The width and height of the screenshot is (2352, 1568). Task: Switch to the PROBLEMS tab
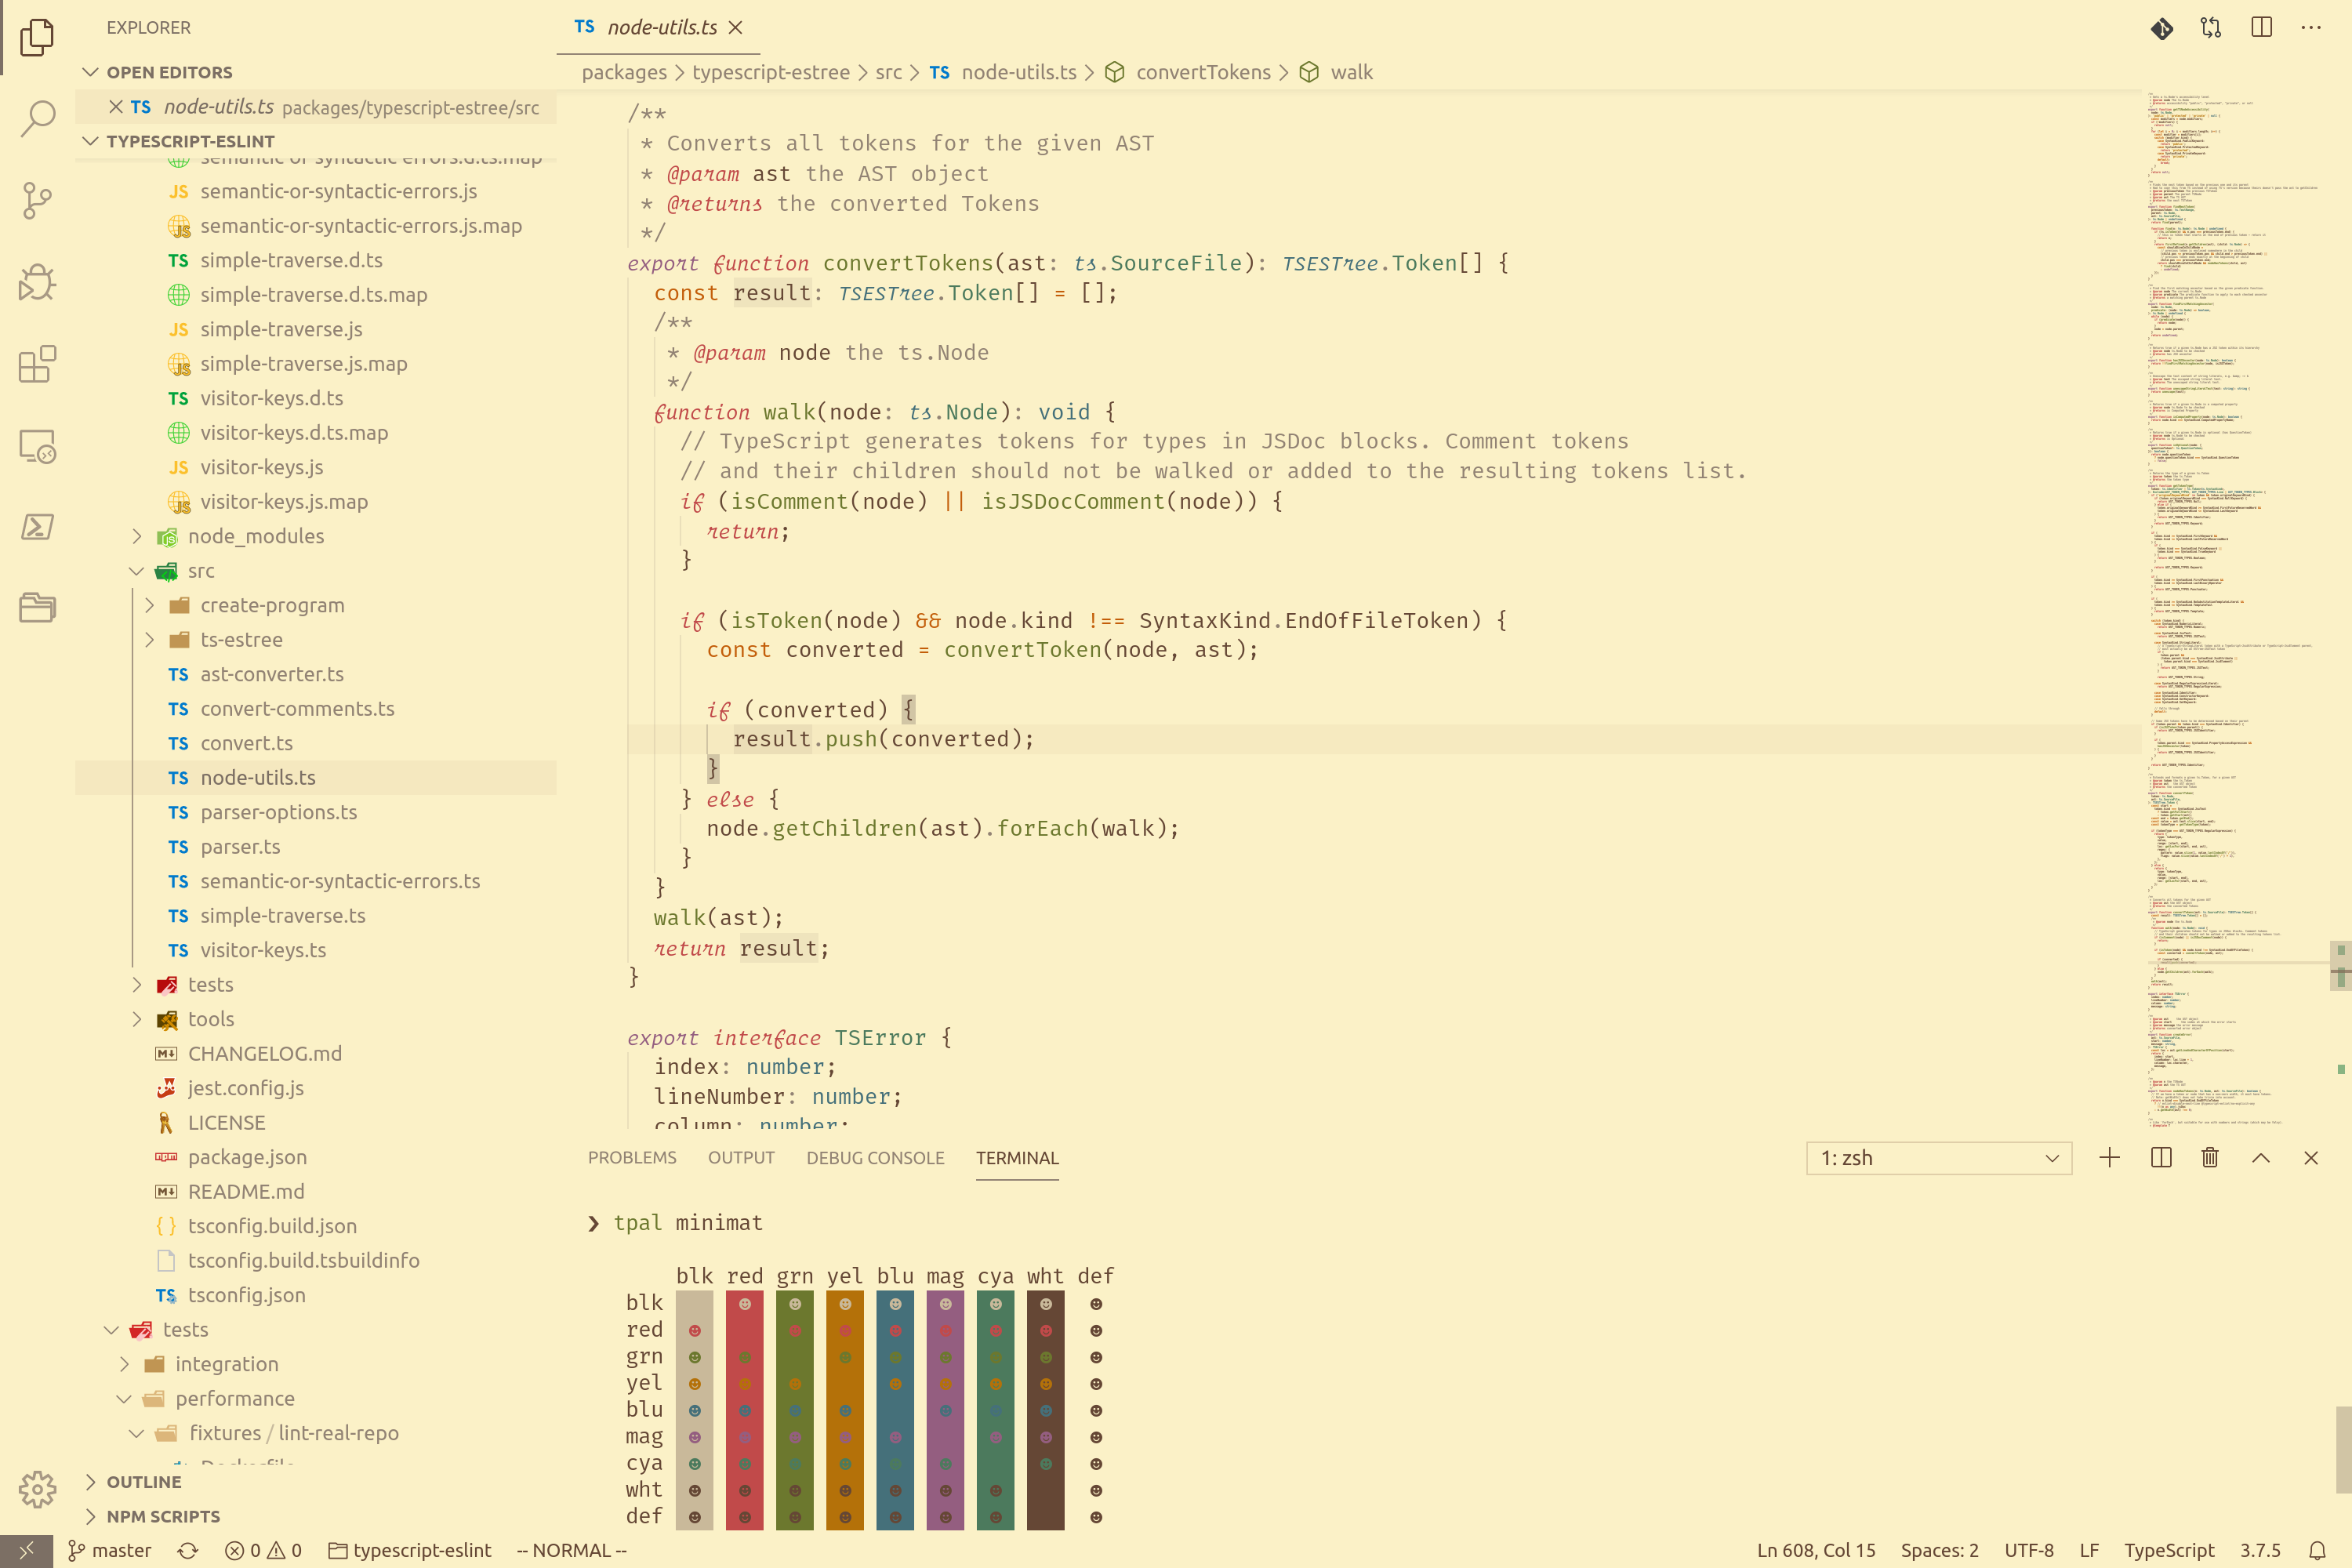631,1158
